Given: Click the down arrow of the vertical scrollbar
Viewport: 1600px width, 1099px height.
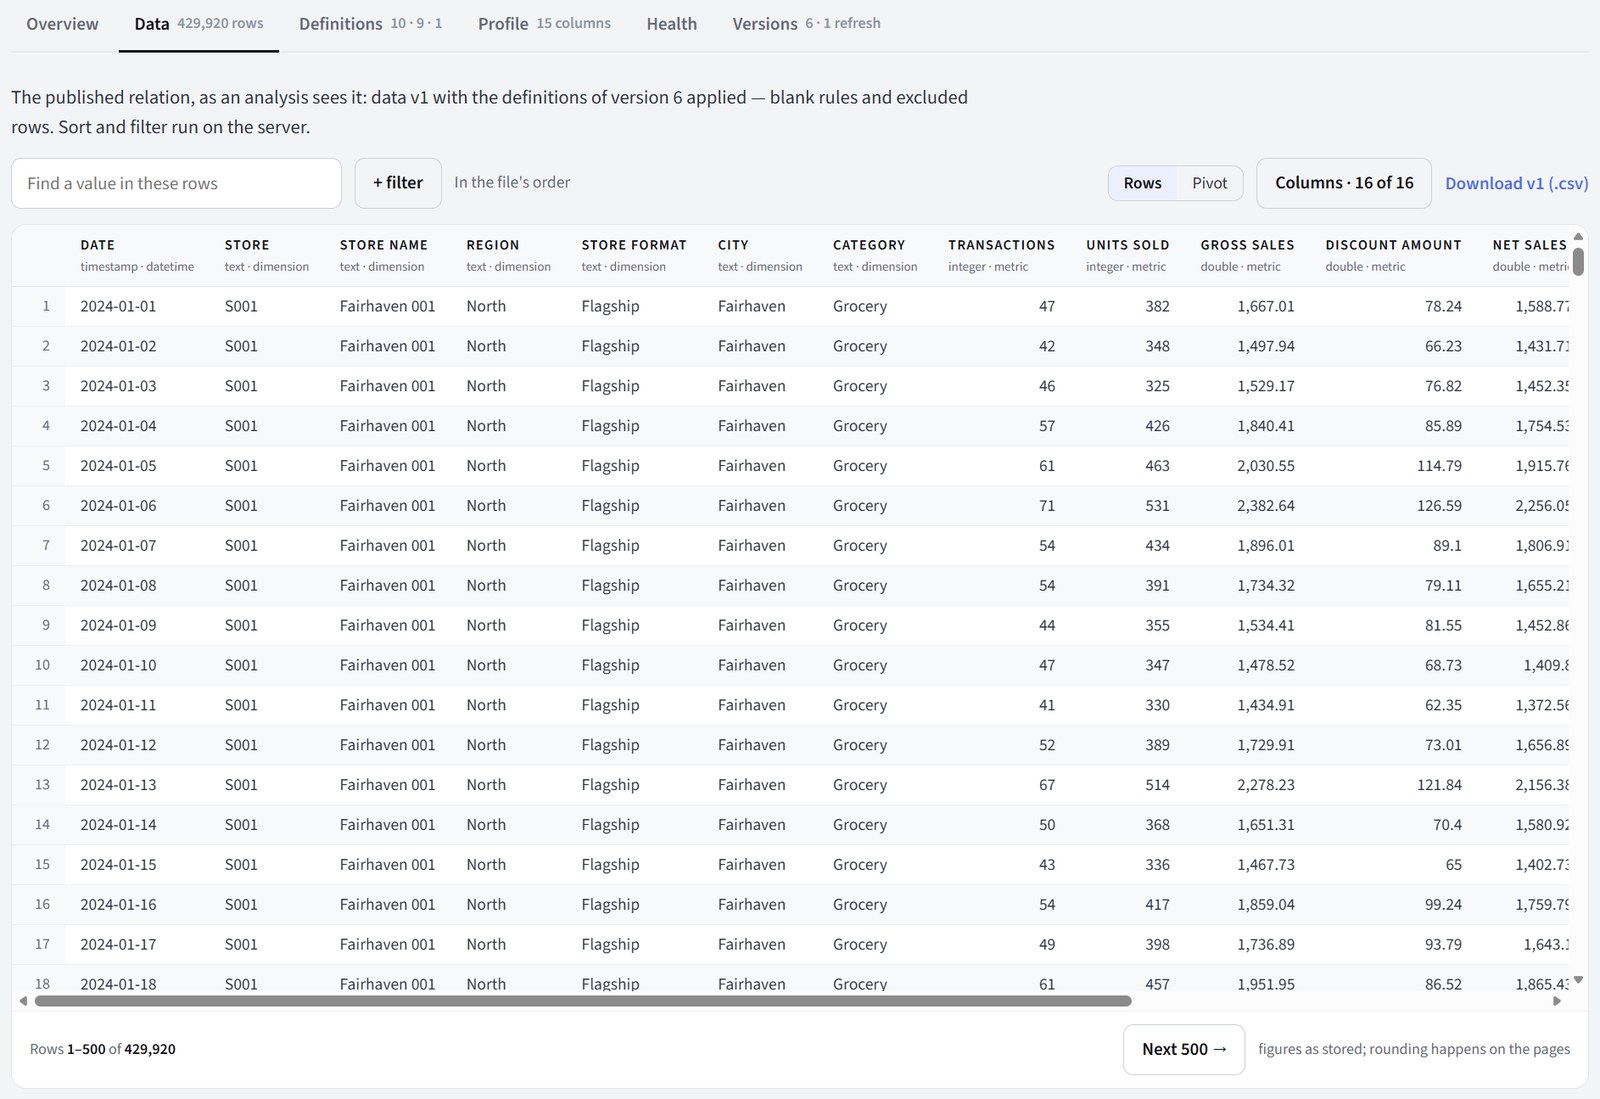Looking at the screenshot, I should pos(1578,980).
